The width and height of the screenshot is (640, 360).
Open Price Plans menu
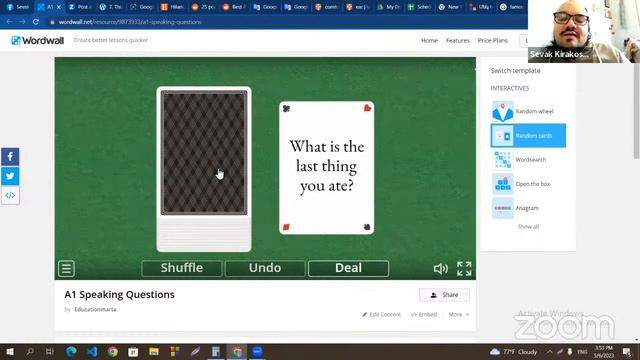click(x=493, y=40)
